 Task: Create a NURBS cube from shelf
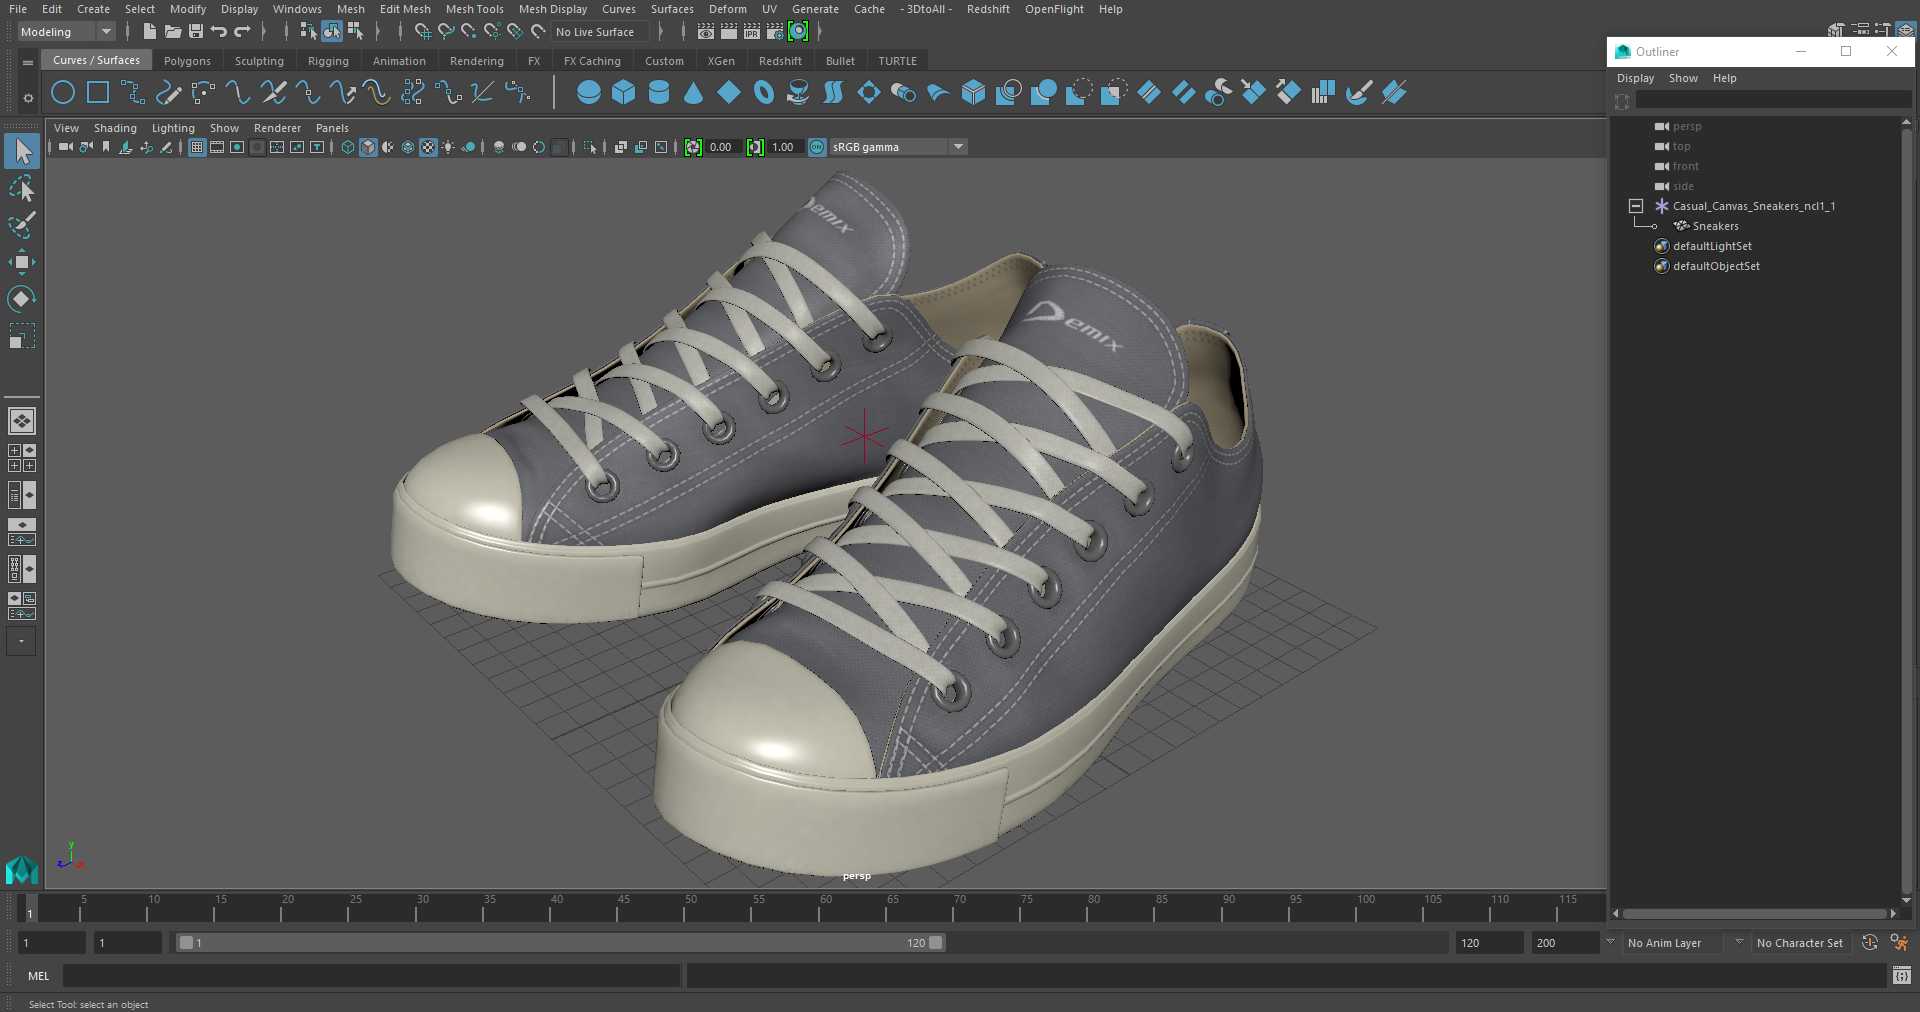pyautogui.click(x=624, y=93)
